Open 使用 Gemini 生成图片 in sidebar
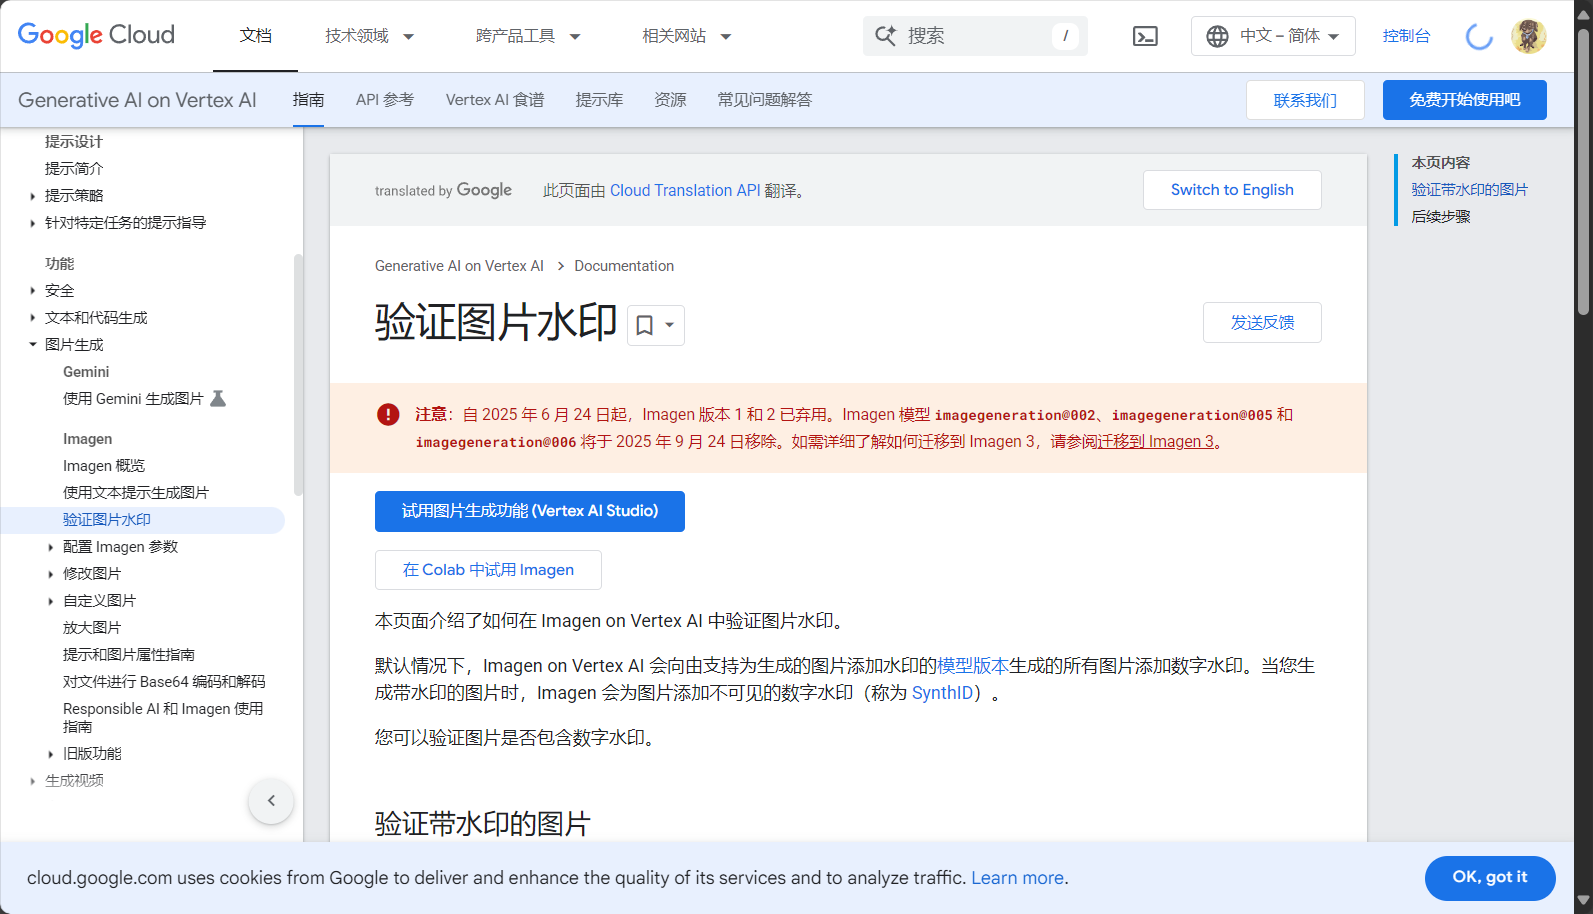 [133, 399]
